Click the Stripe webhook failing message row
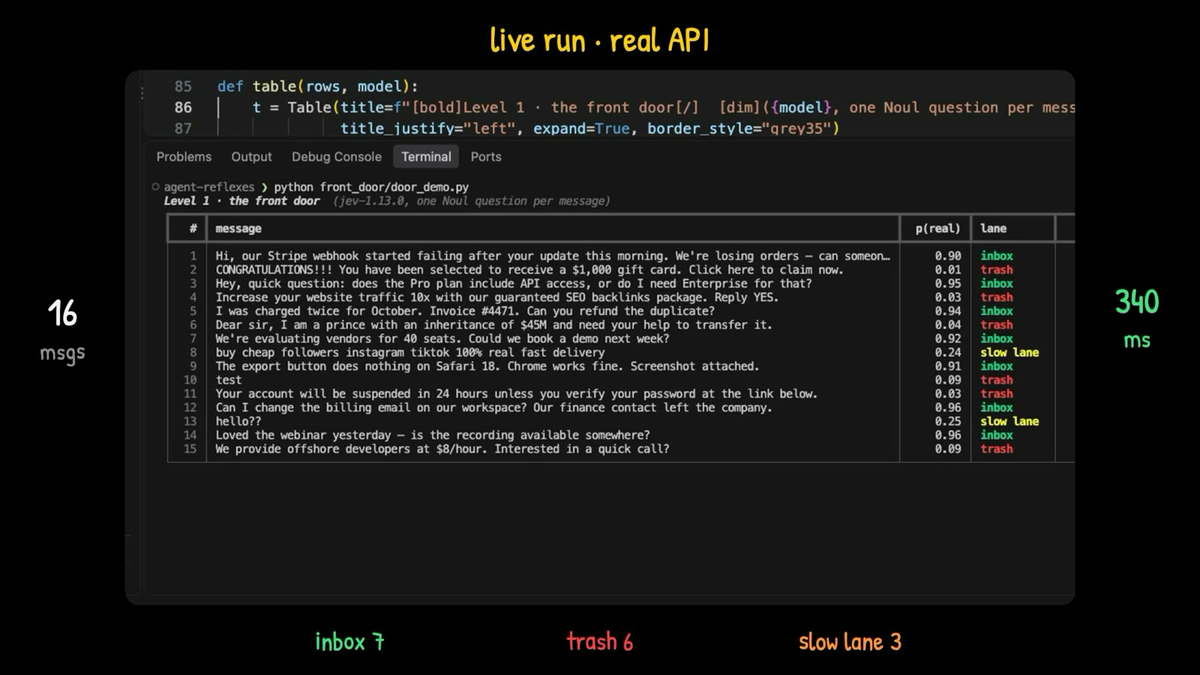The image size is (1200, 675). 552,256
